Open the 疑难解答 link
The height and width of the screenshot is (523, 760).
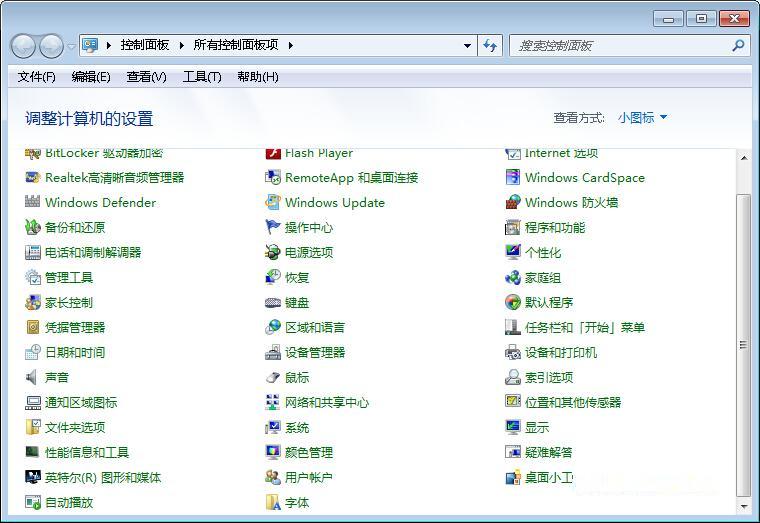pyautogui.click(x=549, y=453)
